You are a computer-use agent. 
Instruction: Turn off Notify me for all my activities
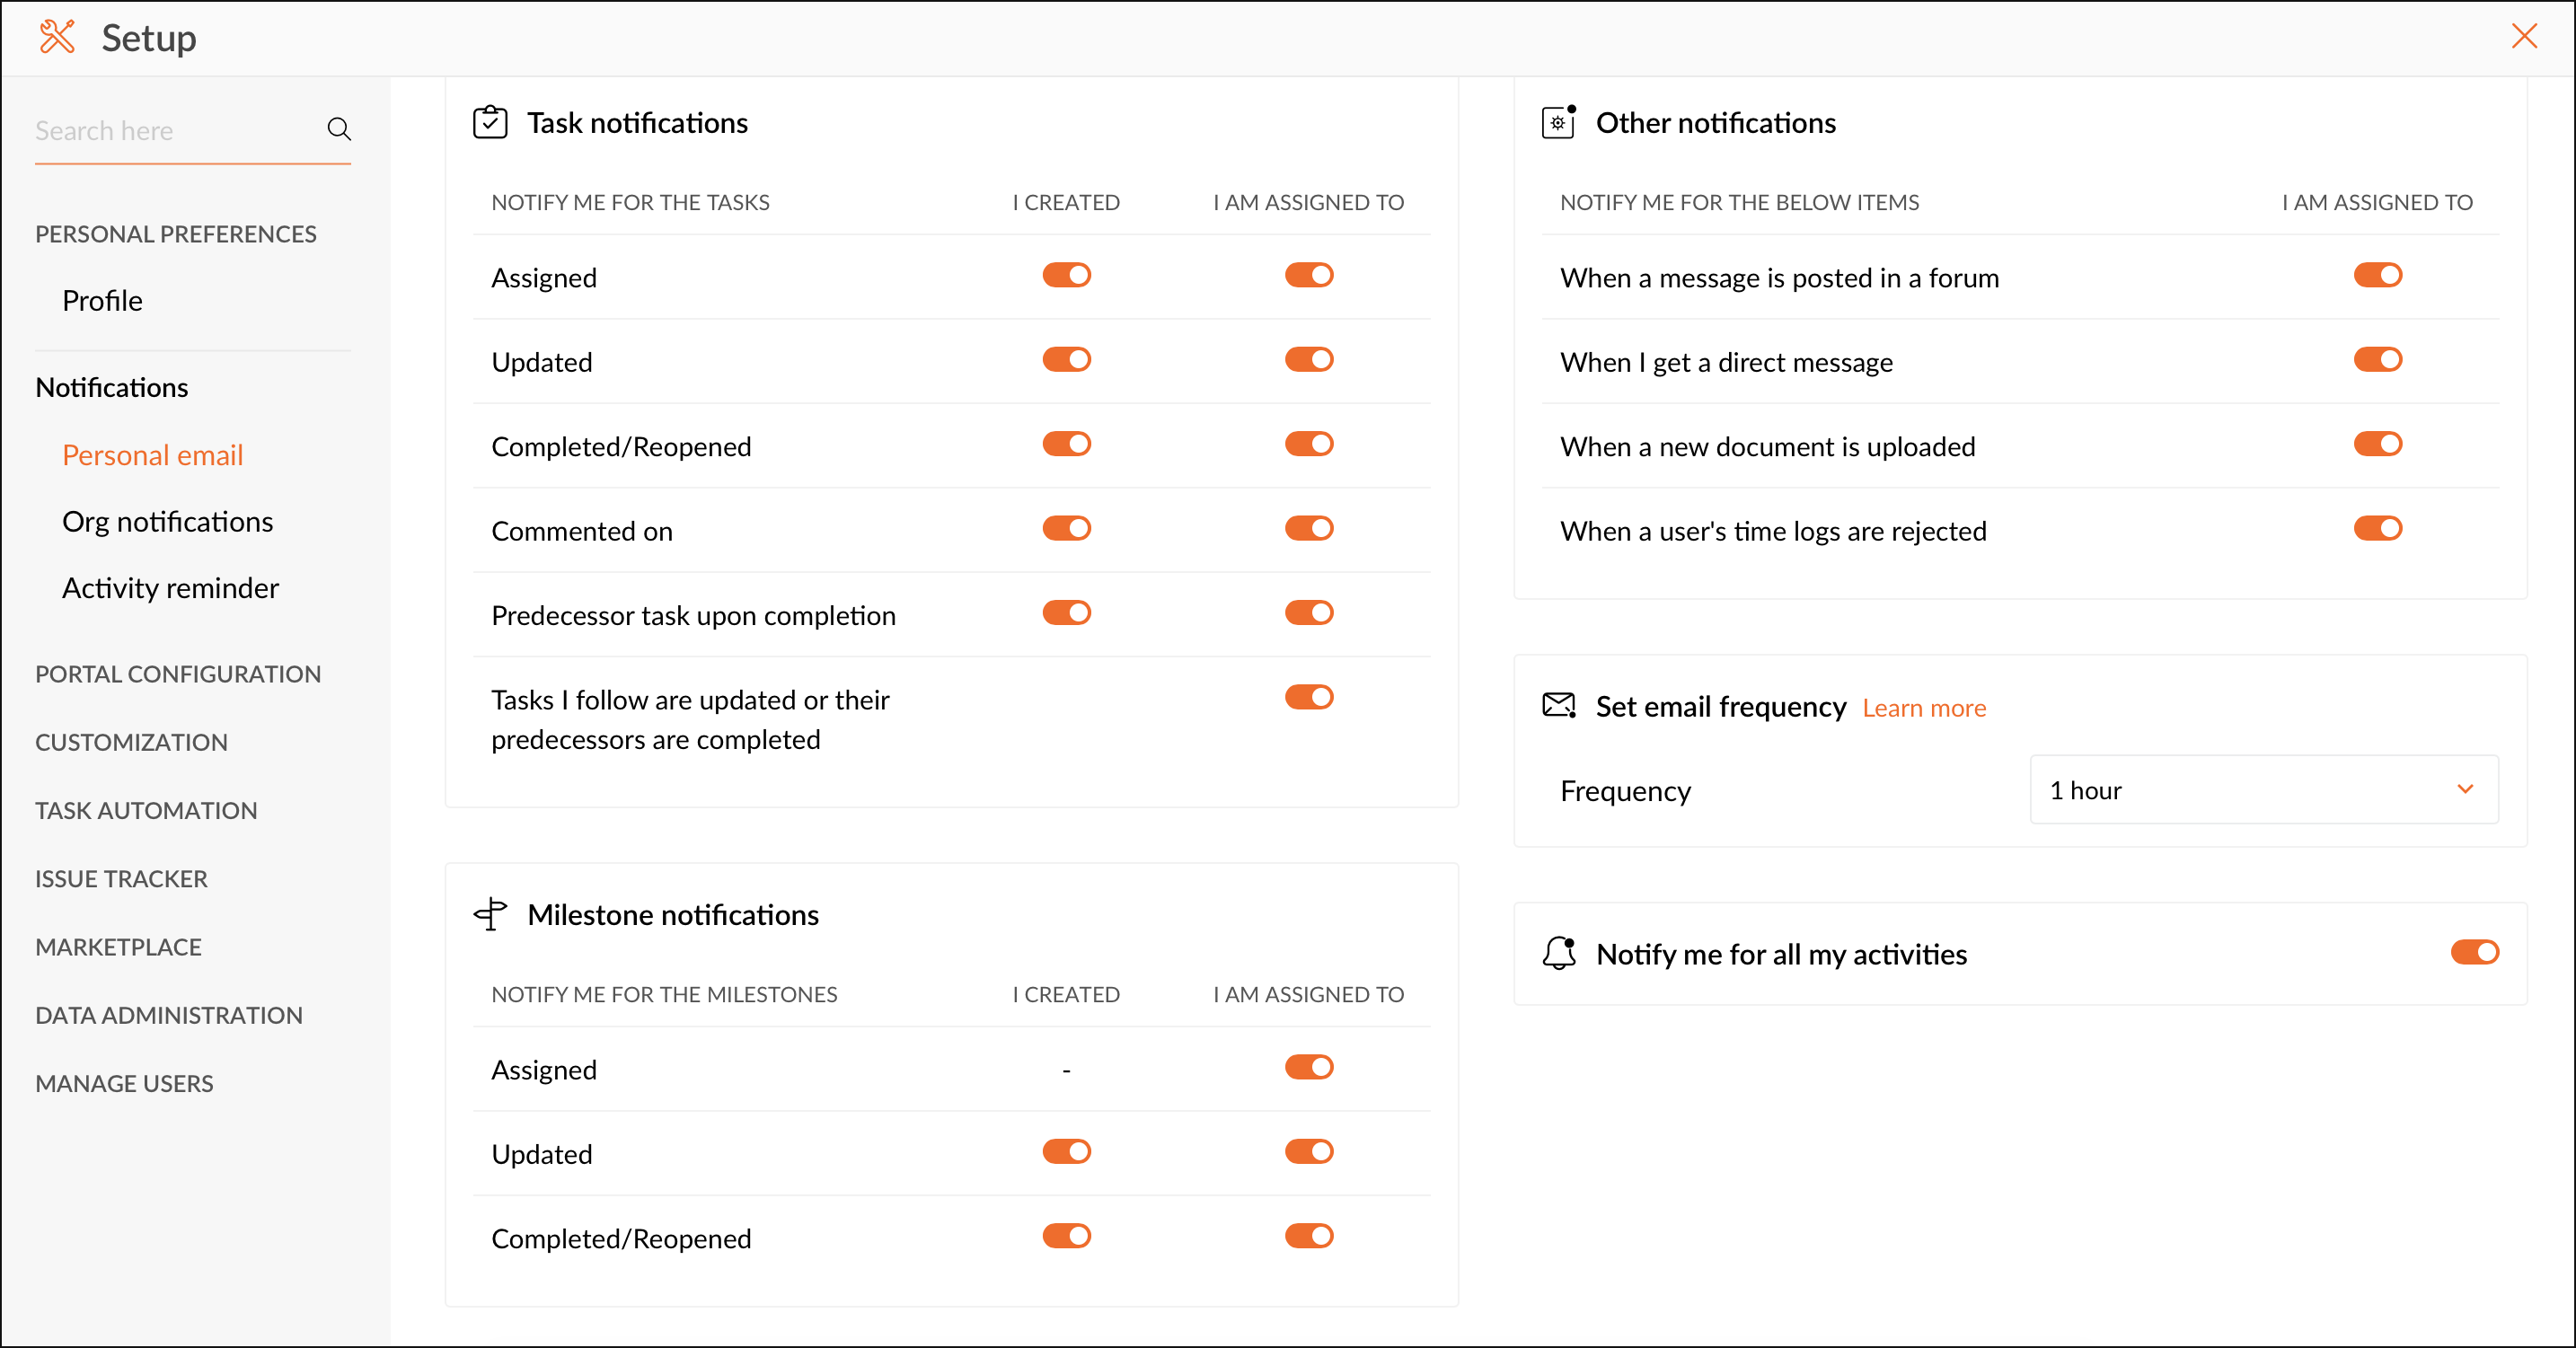tap(2474, 952)
